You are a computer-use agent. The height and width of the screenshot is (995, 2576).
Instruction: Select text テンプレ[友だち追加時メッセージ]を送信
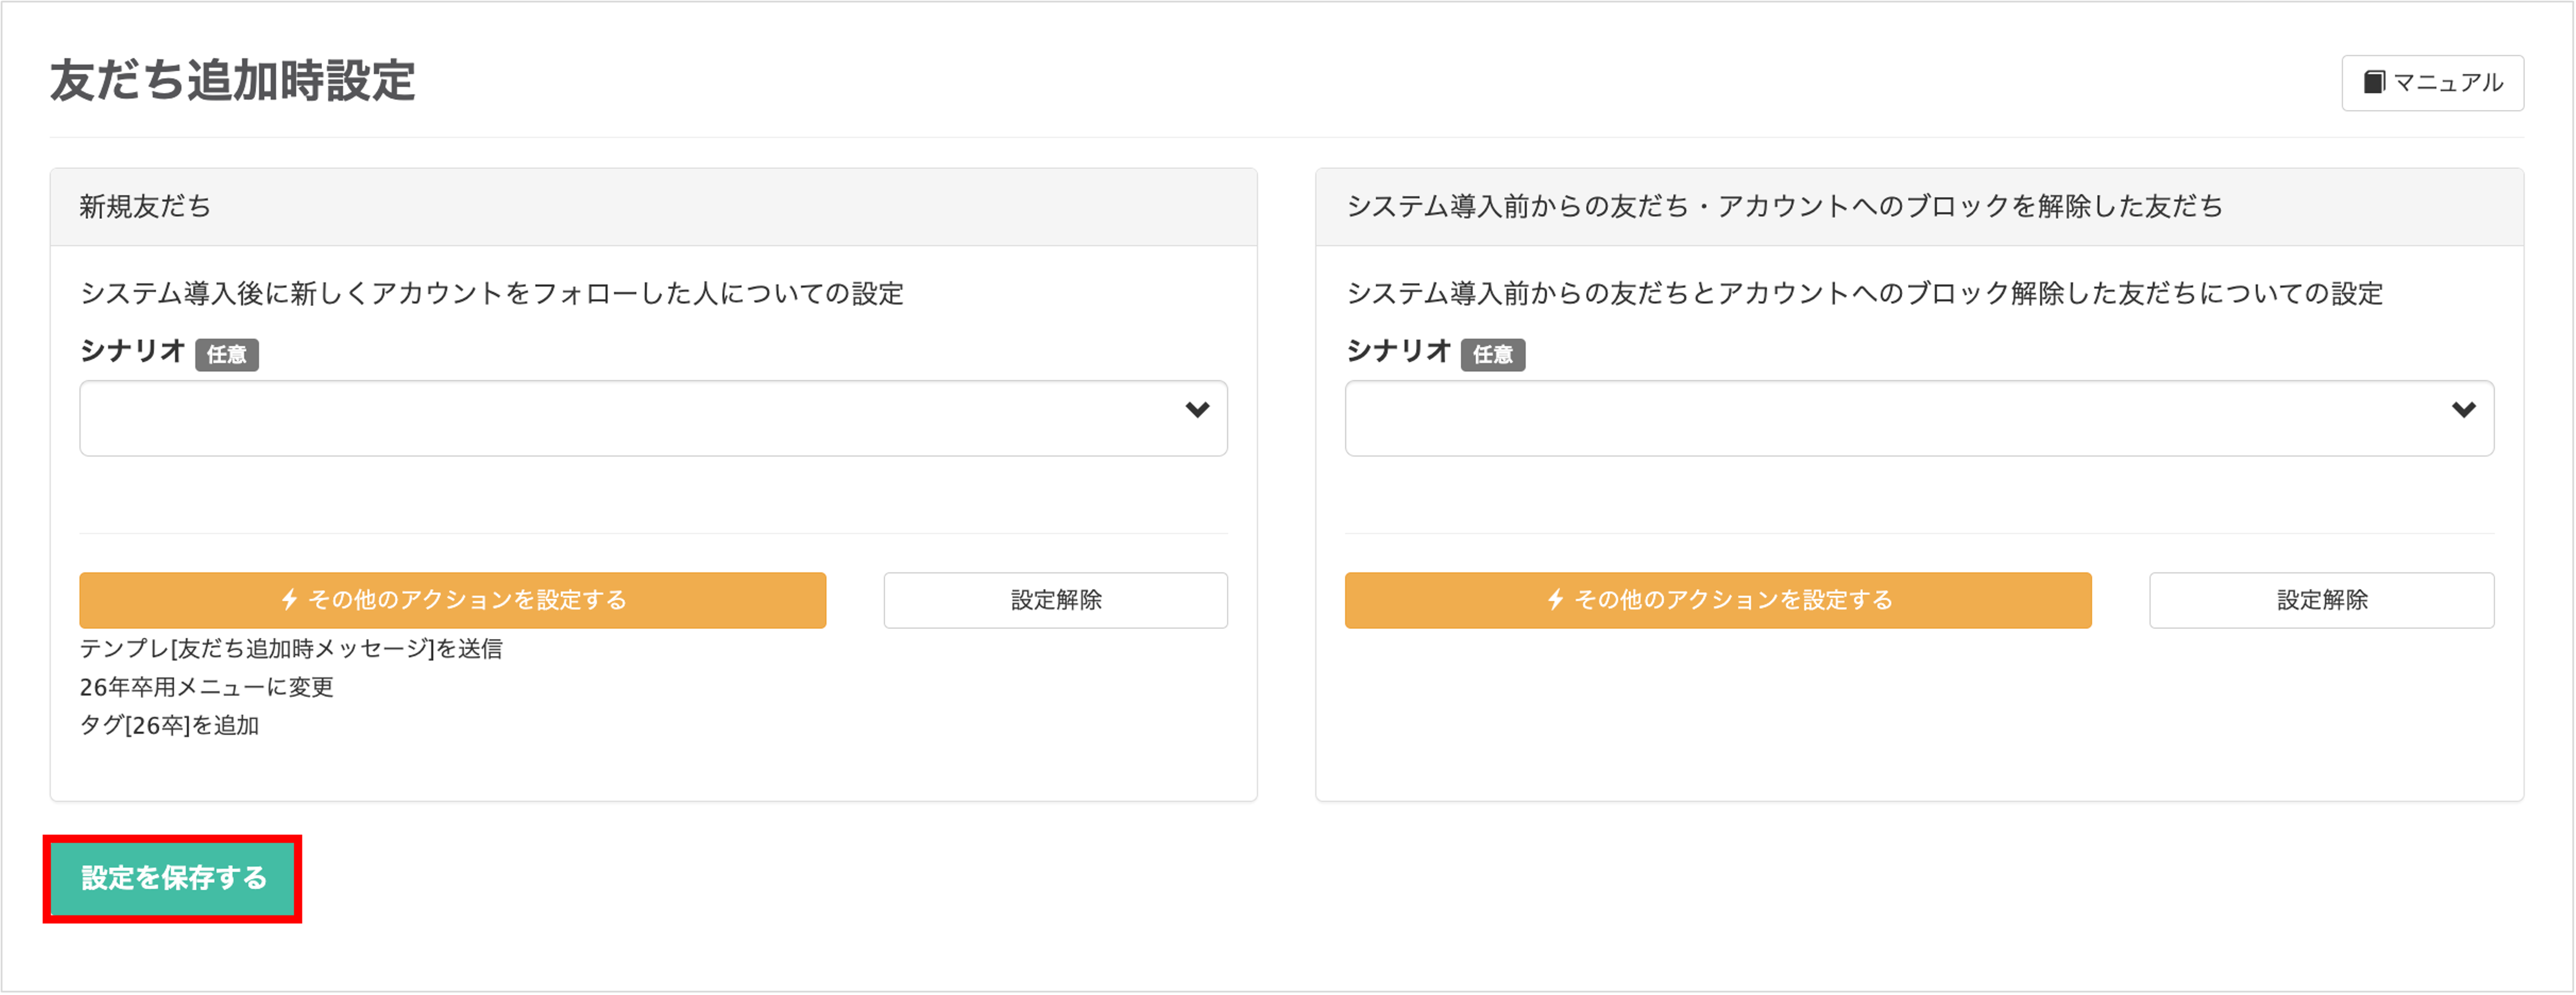click(x=291, y=649)
